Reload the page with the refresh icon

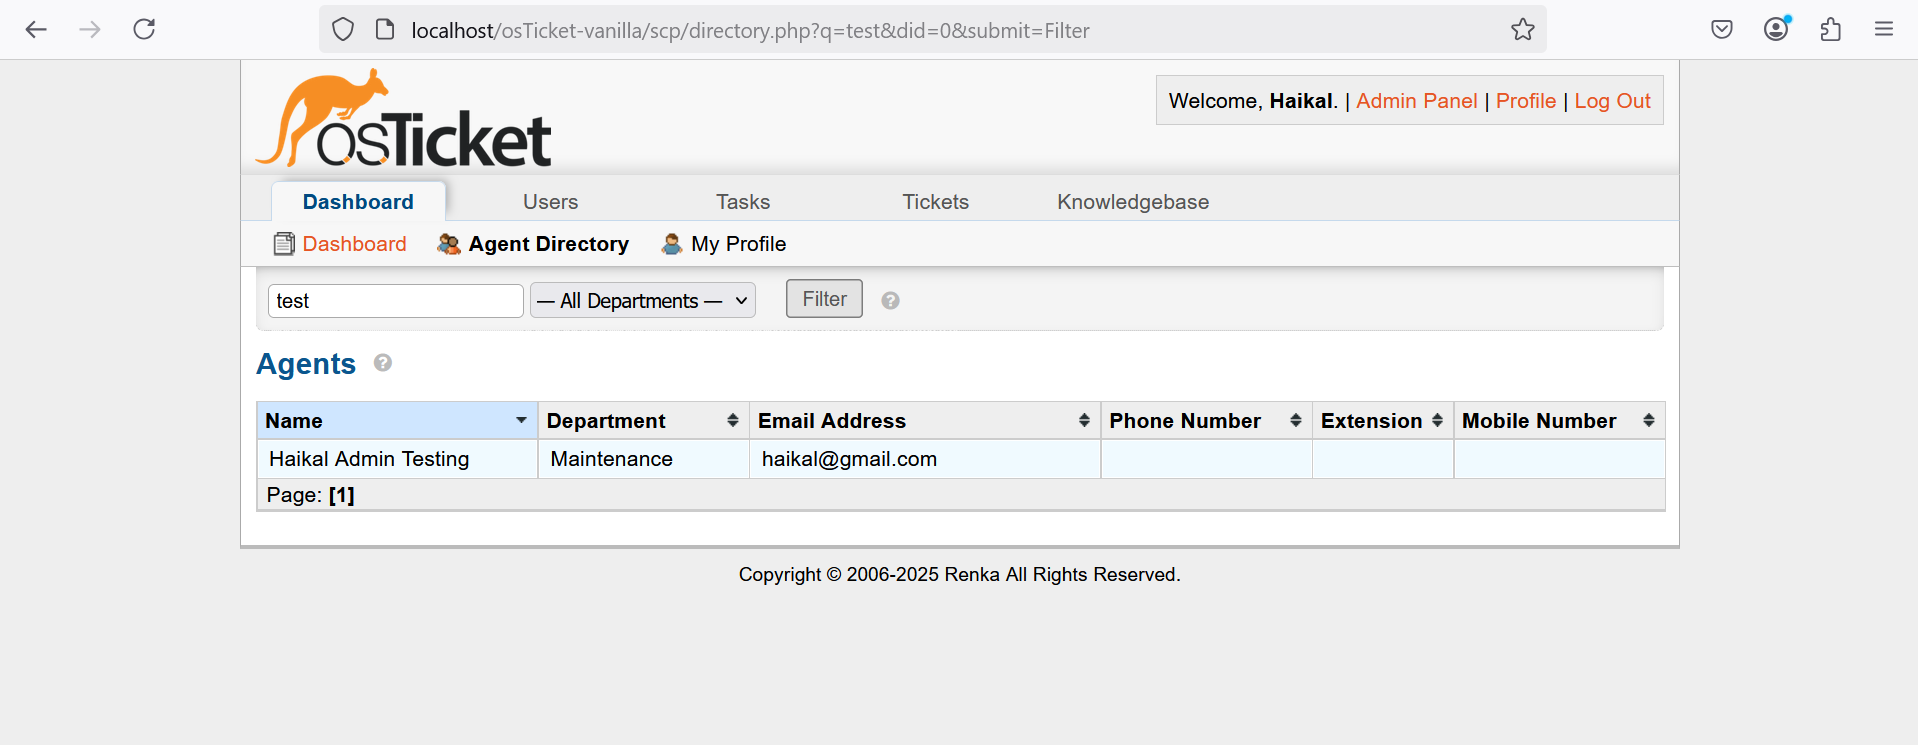(144, 30)
